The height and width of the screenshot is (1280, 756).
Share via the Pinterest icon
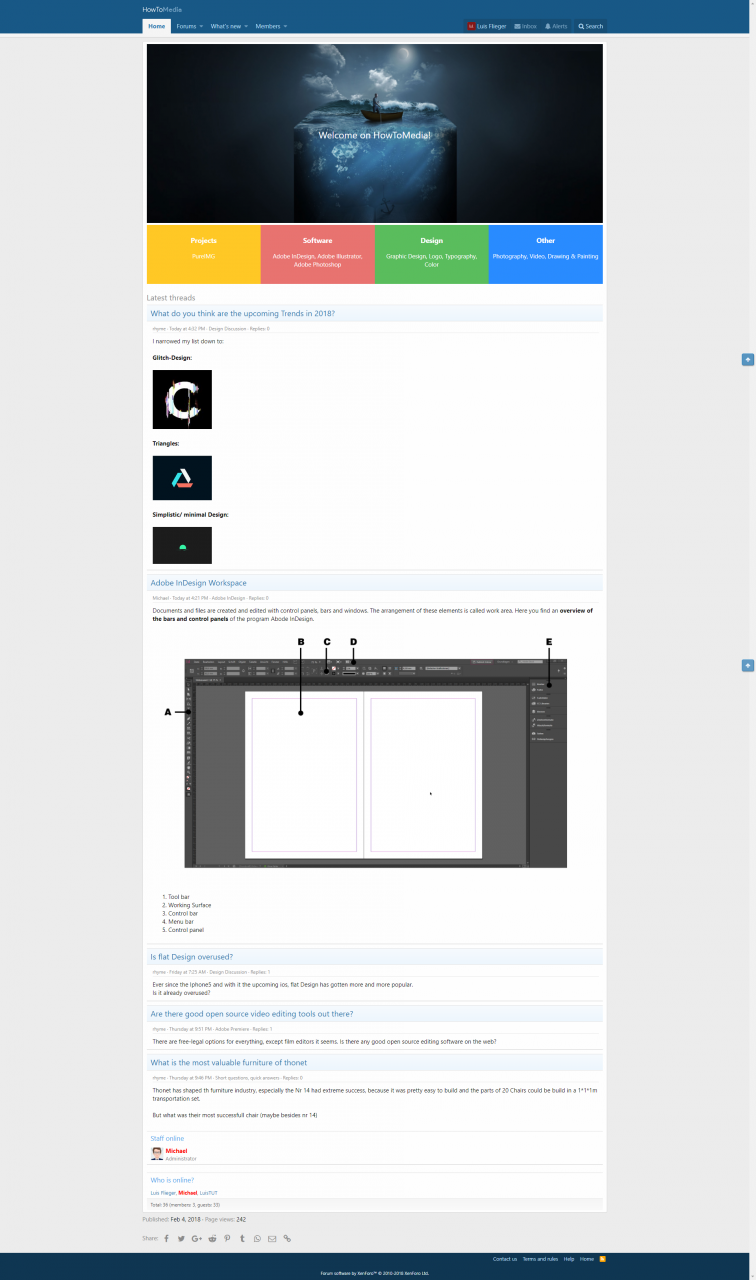(x=227, y=1238)
